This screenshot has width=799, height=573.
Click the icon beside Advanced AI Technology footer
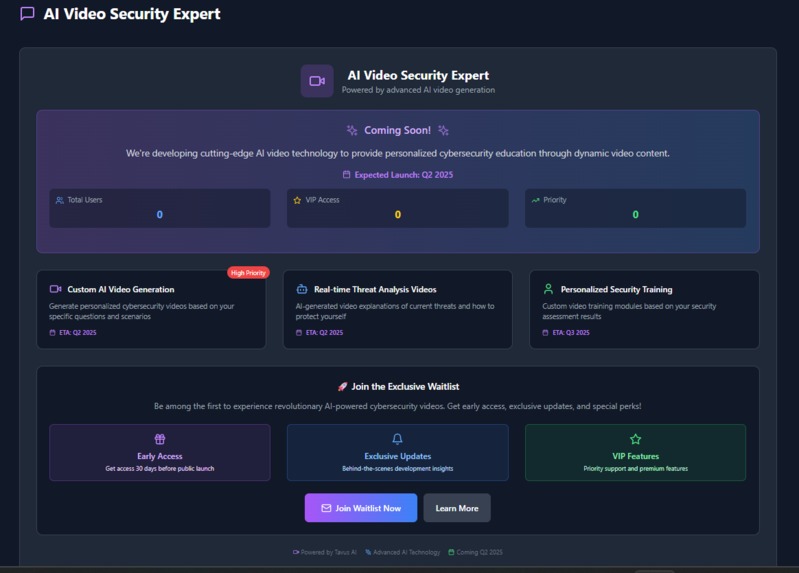tap(368, 552)
